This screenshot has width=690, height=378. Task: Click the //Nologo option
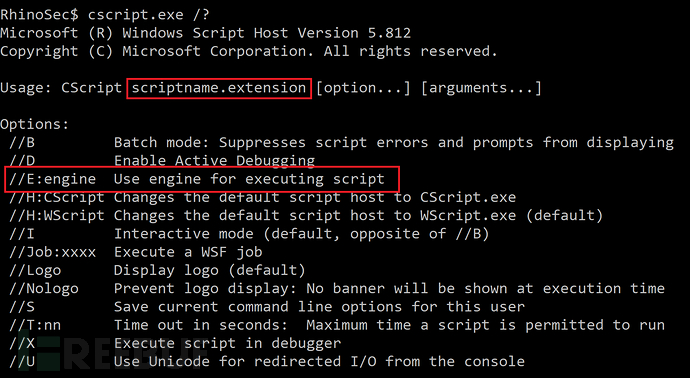44,289
